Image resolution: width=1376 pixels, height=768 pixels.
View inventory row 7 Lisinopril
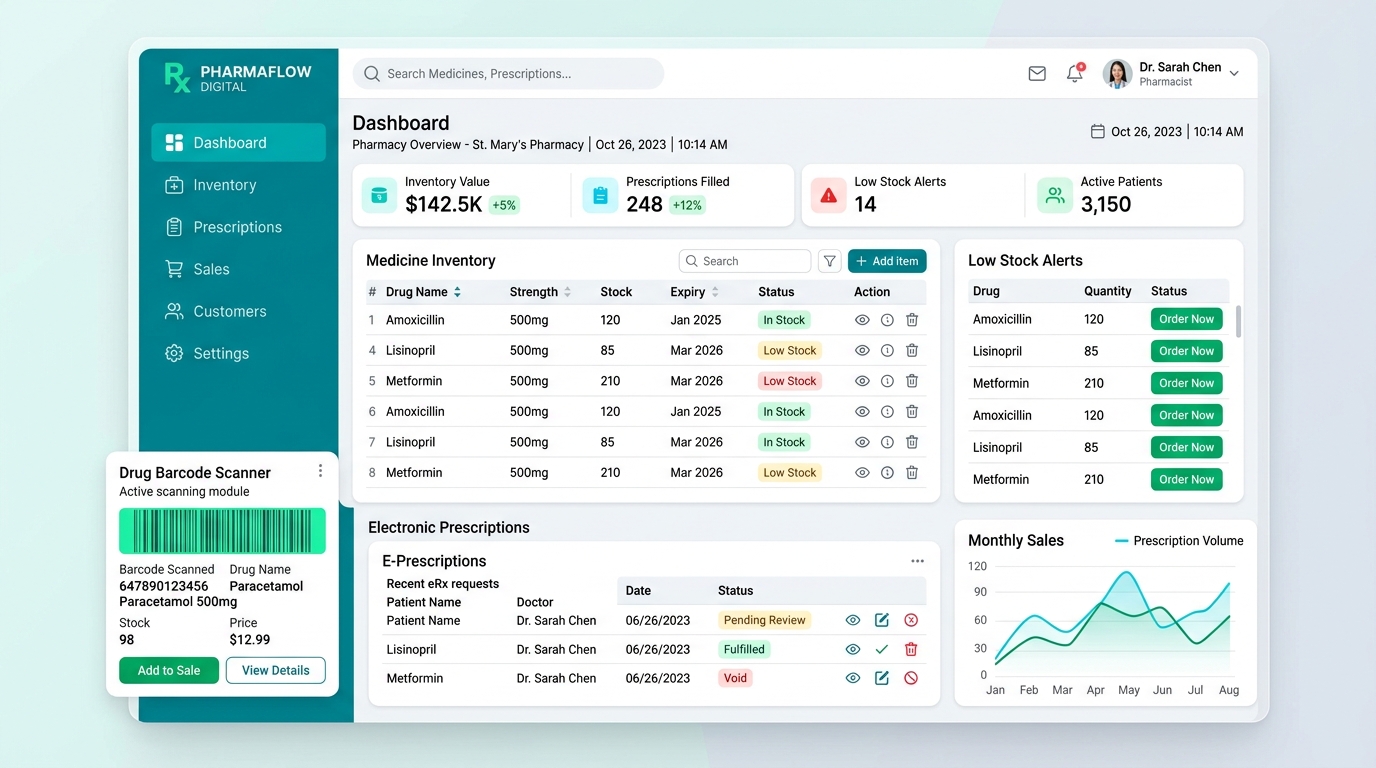coord(862,442)
